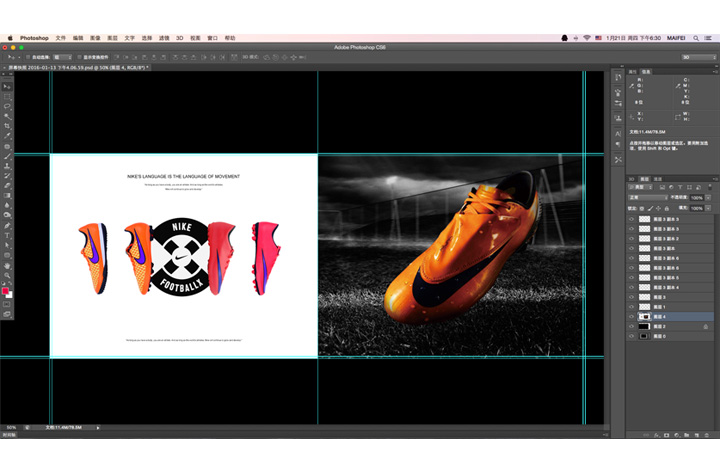720x471 pixels.
Task: Open the History panel icon in dock
Action: [618, 77]
